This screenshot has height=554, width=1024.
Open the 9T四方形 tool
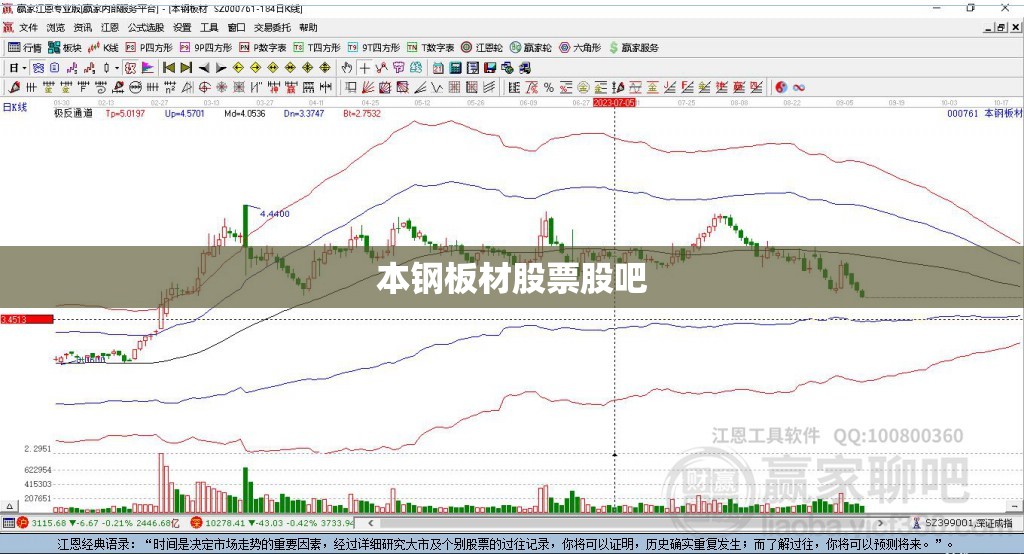[374, 48]
